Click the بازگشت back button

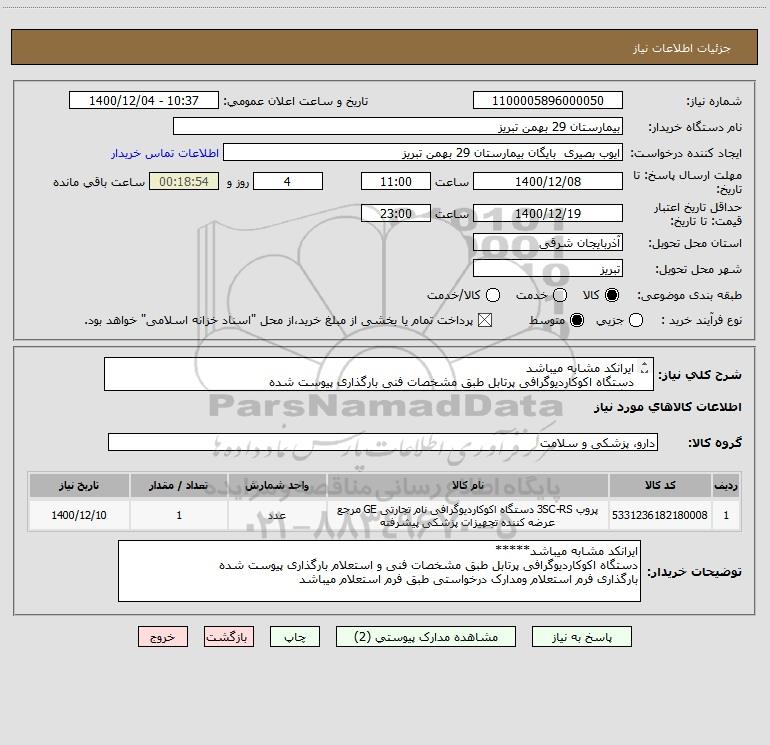(x=229, y=637)
